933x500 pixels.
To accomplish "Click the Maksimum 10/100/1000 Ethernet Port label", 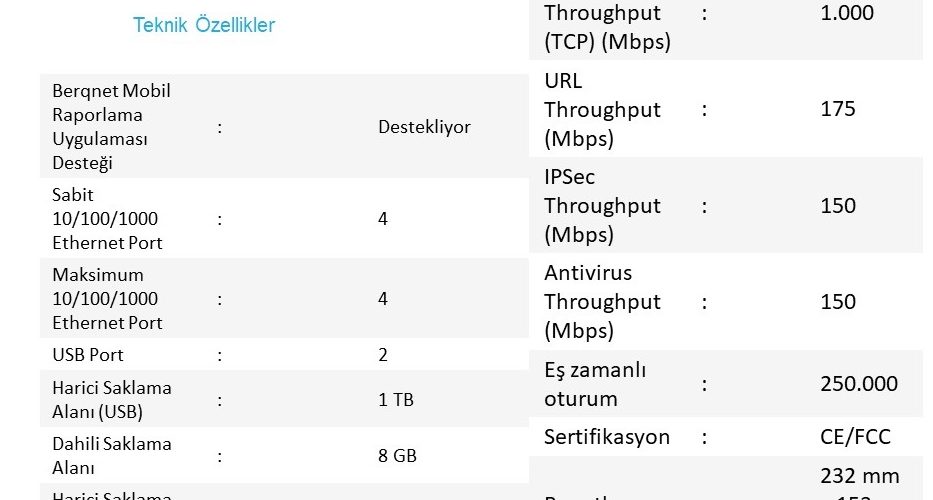I will (x=107, y=299).
